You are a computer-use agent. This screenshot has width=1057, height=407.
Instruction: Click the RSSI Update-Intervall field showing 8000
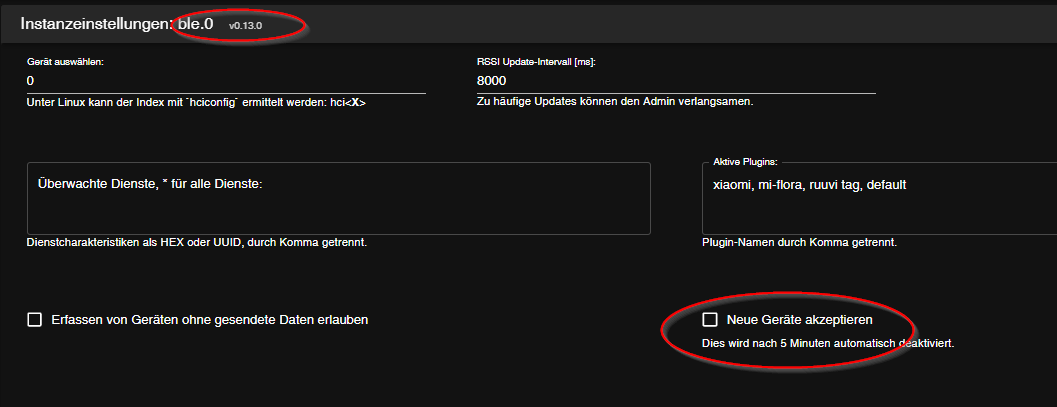click(676, 80)
